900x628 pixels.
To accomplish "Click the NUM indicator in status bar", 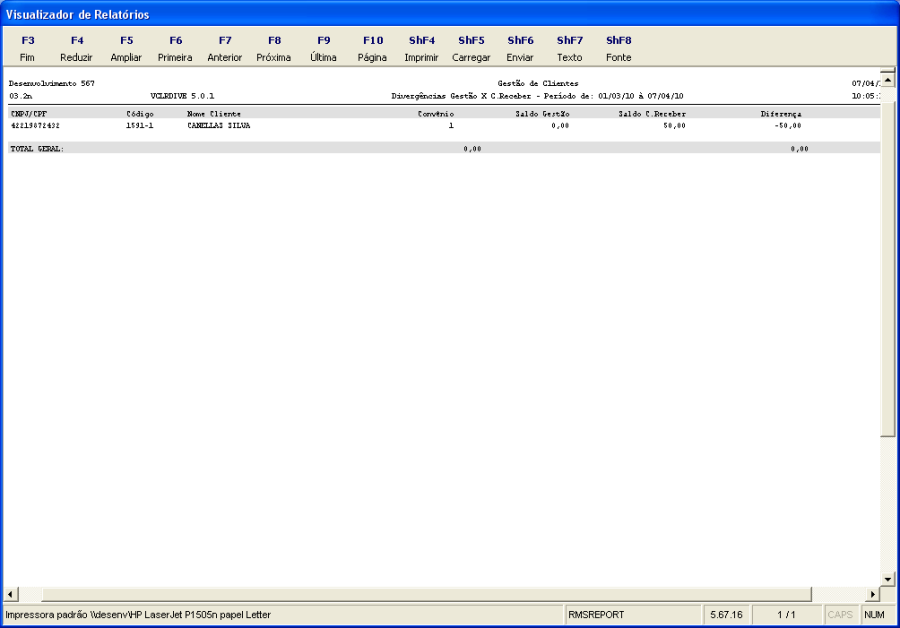I will pyautogui.click(x=874, y=615).
